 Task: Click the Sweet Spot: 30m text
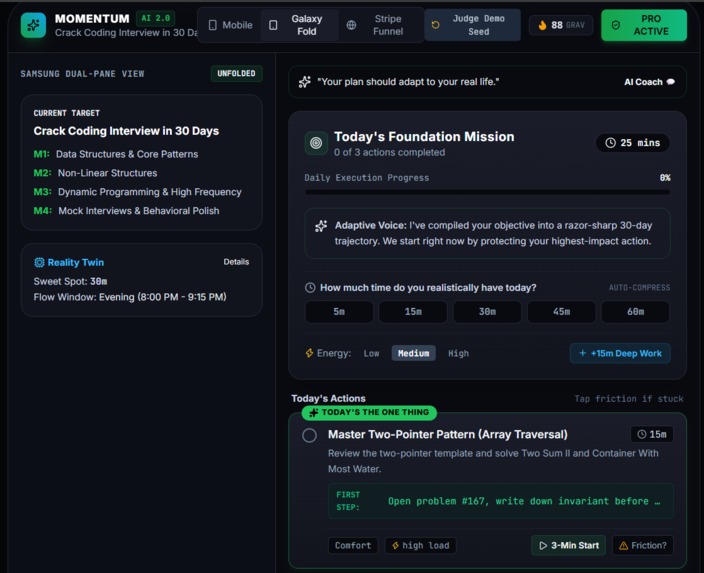[x=70, y=282]
